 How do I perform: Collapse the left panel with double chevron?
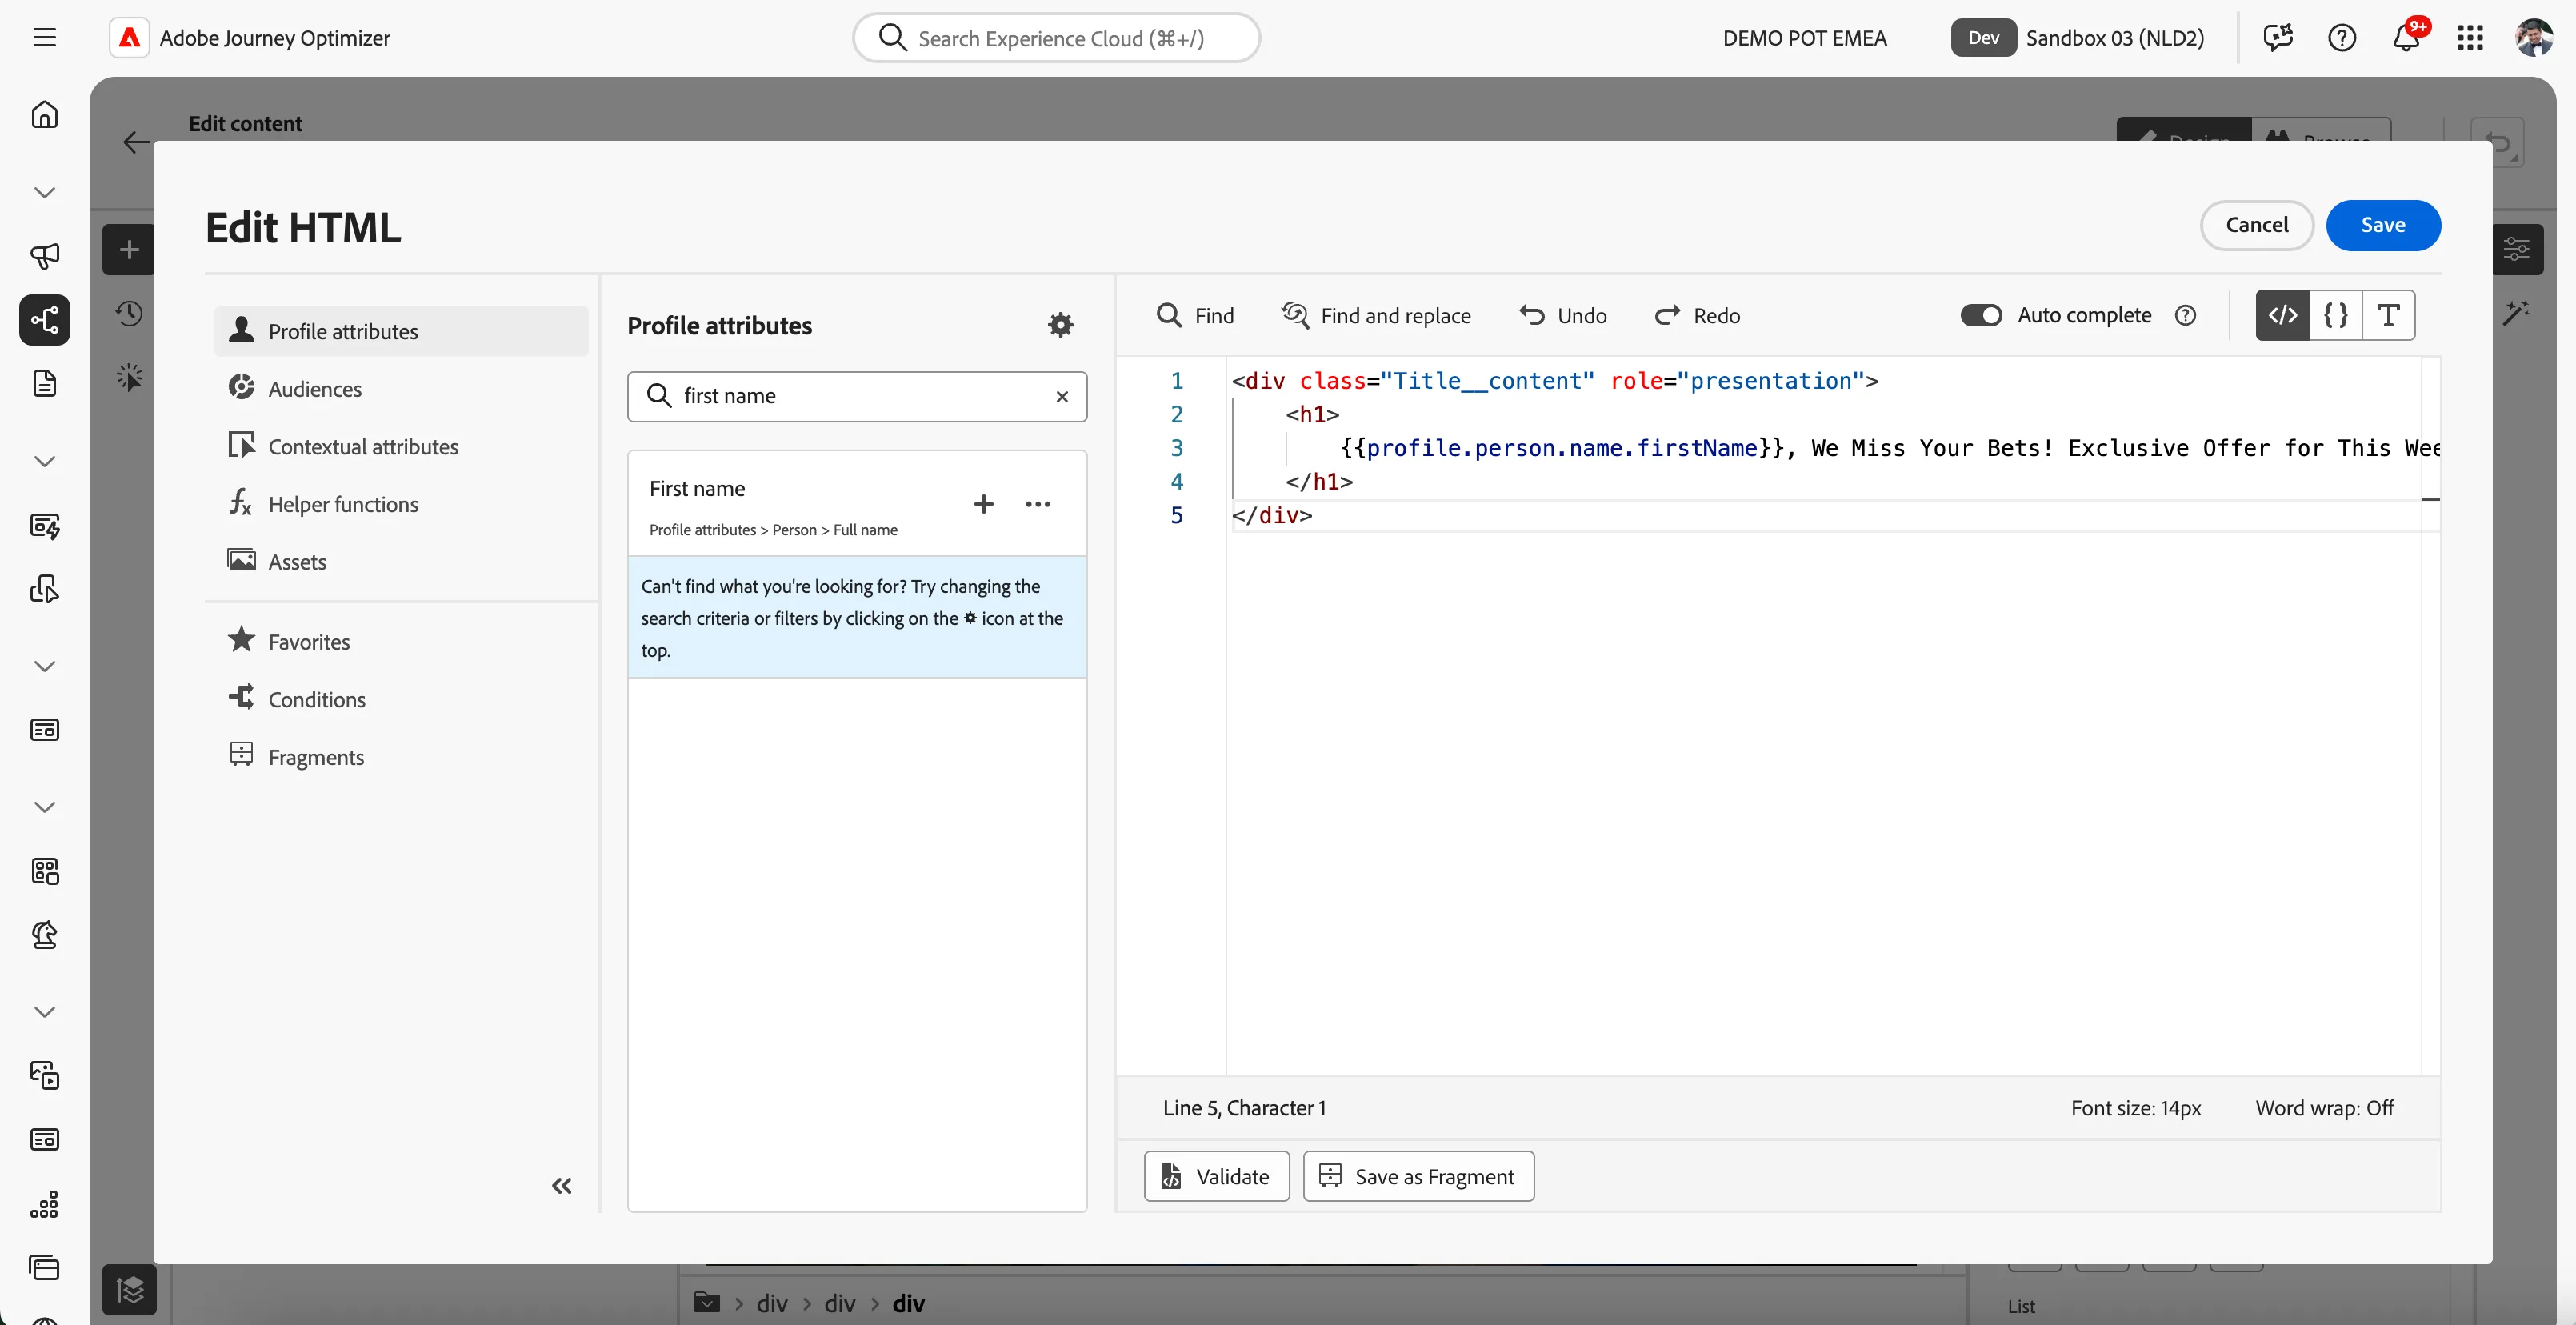562,1186
